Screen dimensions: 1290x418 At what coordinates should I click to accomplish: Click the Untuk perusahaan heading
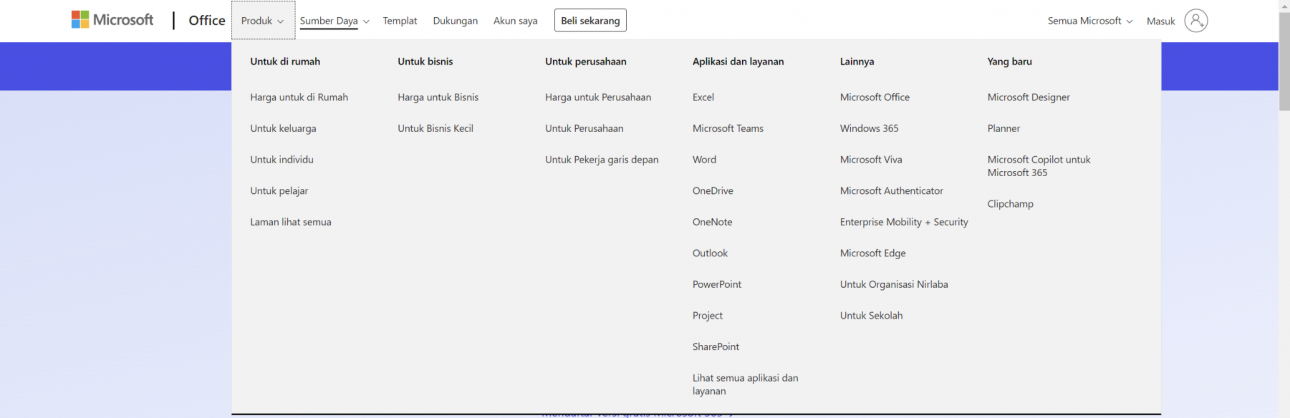tap(586, 61)
